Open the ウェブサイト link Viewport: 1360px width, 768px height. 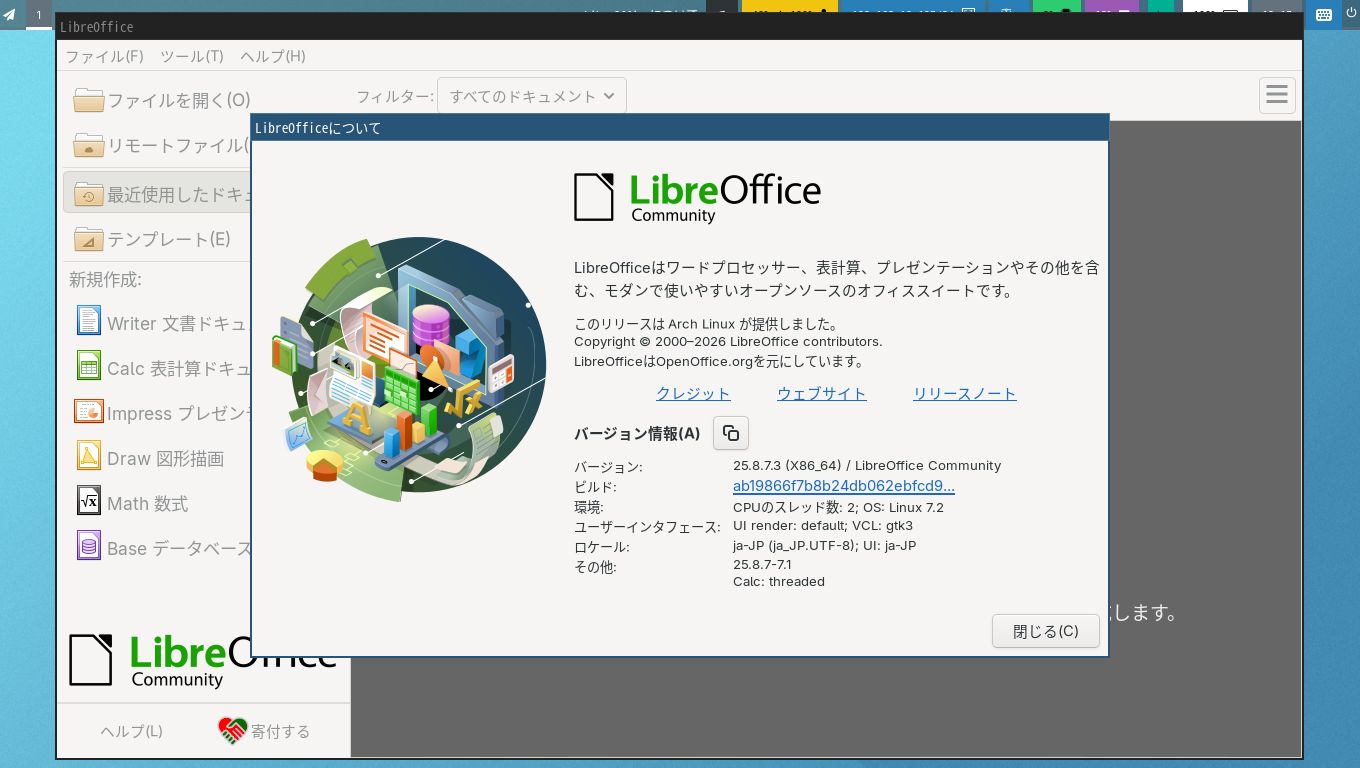tap(822, 394)
